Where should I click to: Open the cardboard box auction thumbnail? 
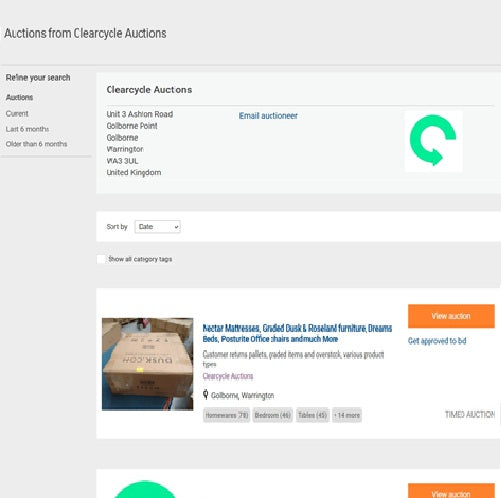click(x=147, y=364)
